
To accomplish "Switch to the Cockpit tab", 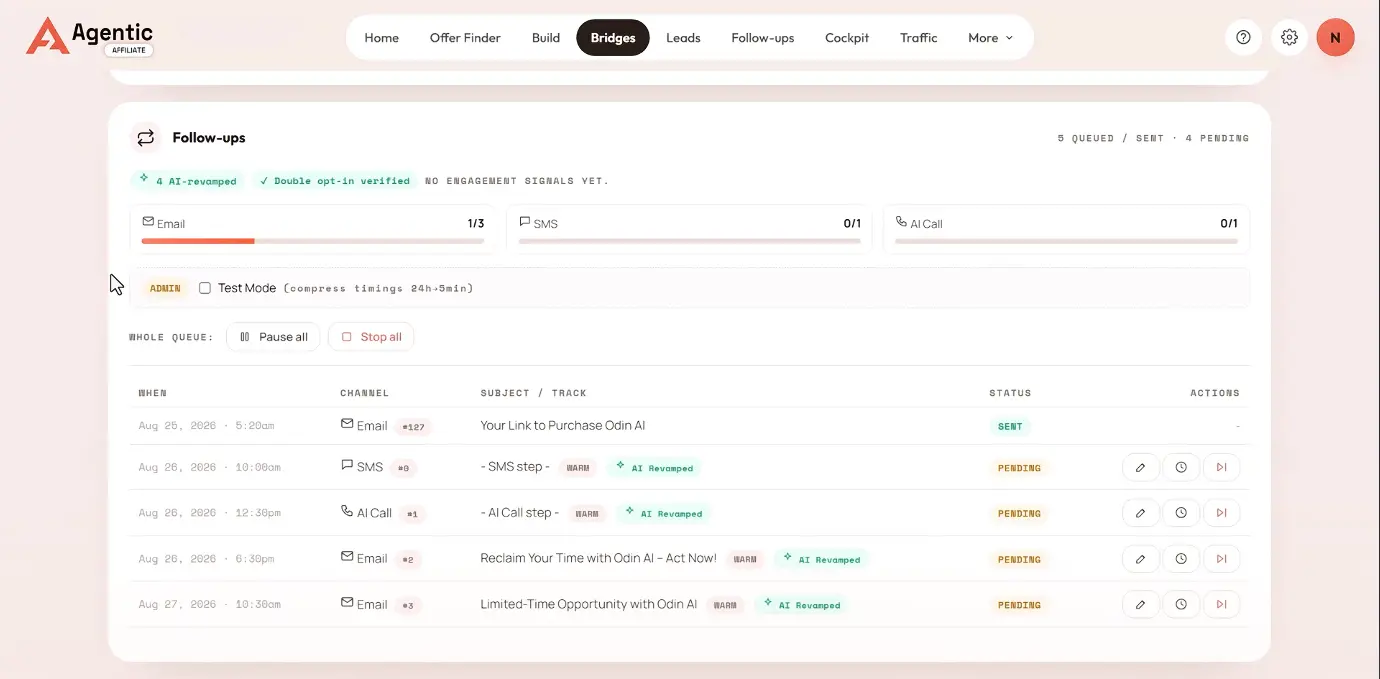I will tap(847, 38).
